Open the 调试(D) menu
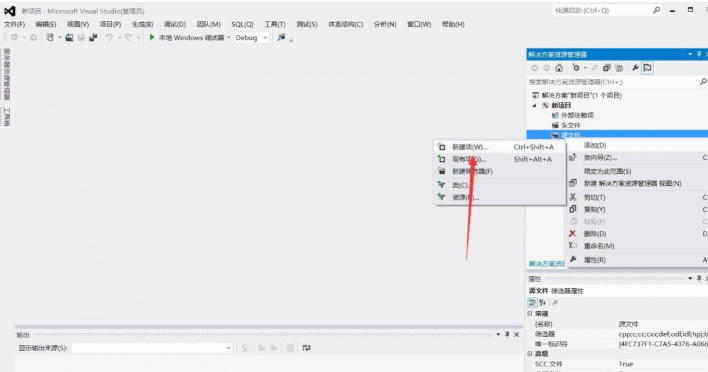This screenshot has height=372, width=708. [x=175, y=24]
